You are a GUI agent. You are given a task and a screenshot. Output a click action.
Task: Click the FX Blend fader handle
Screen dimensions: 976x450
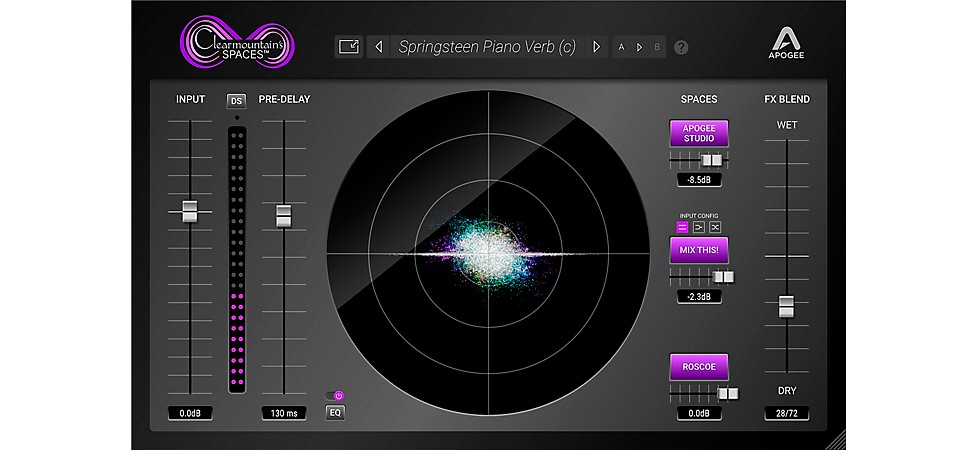[787, 306]
